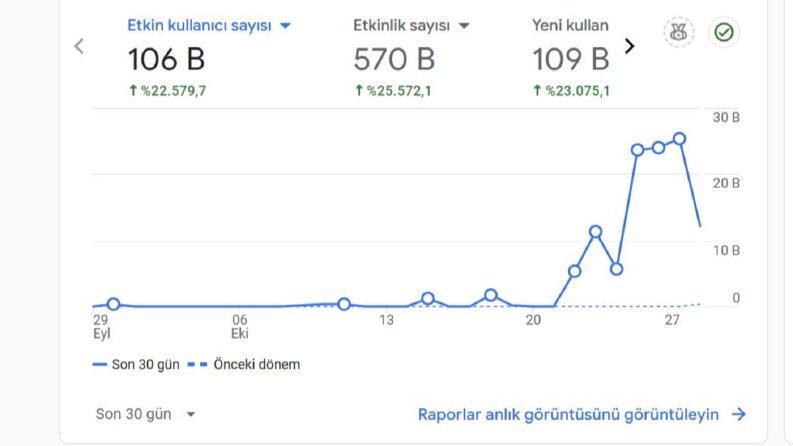This screenshot has width=793, height=446.
Task: Open the Son 30 gün date range dropdown
Action: pyautogui.click(x=146, y=414)
